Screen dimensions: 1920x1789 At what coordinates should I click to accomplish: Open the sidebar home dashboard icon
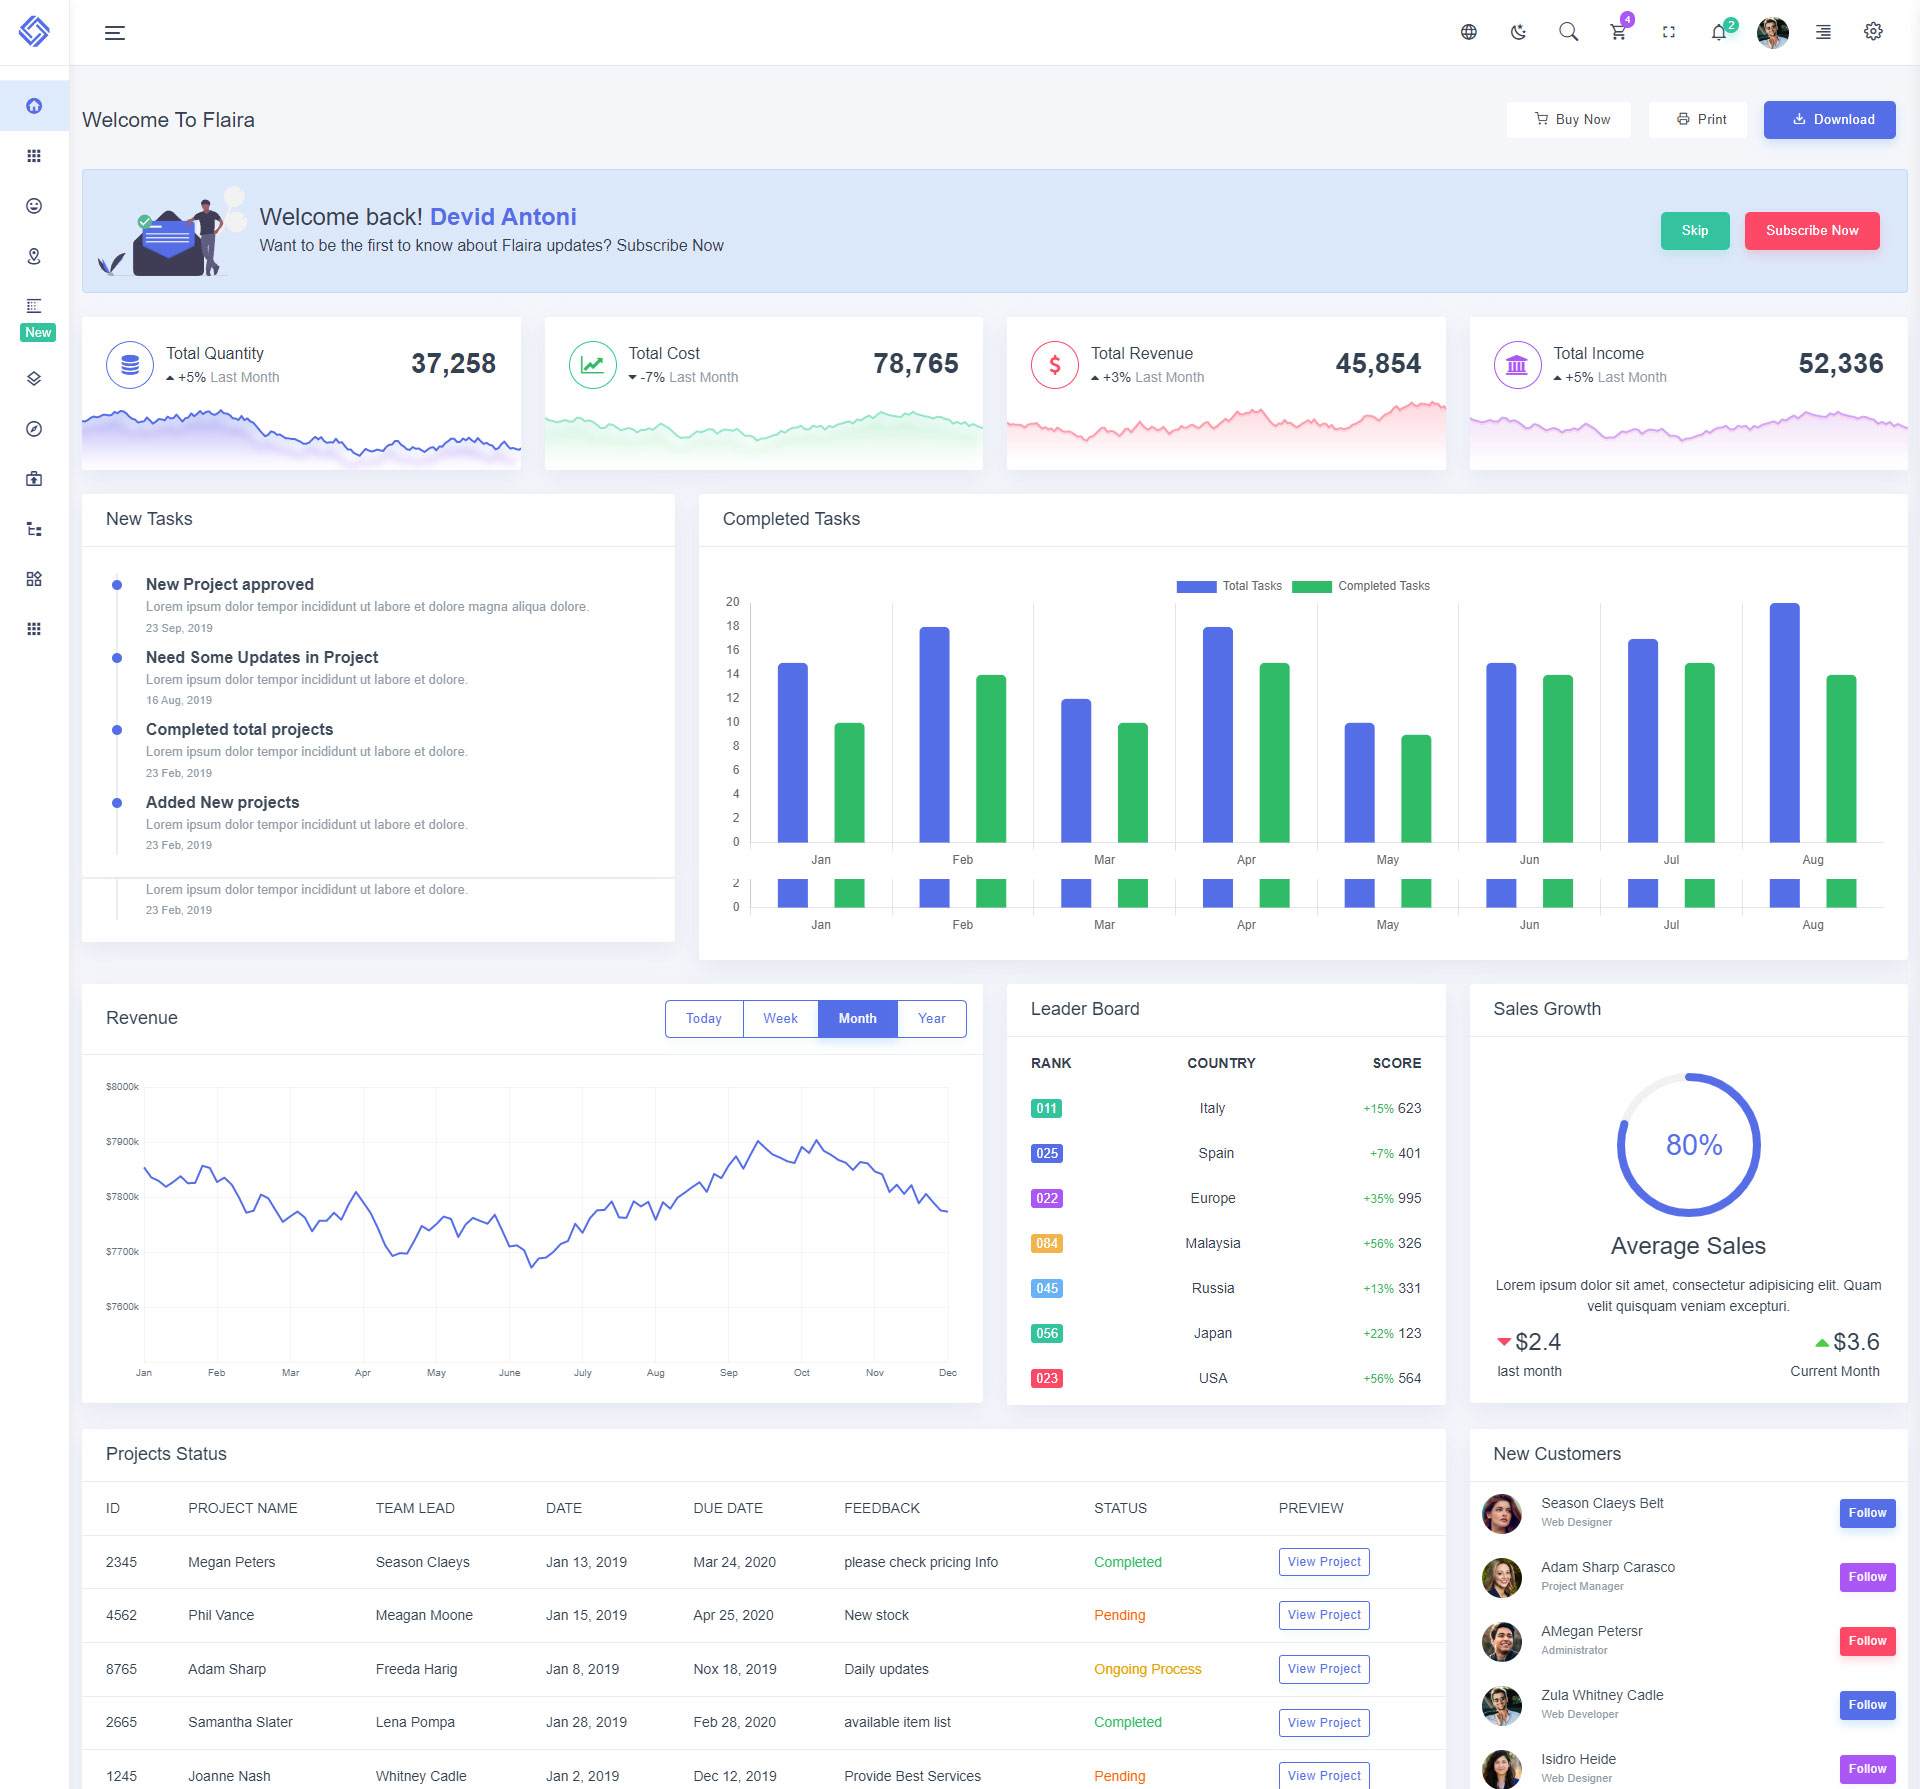click(34, 106)
